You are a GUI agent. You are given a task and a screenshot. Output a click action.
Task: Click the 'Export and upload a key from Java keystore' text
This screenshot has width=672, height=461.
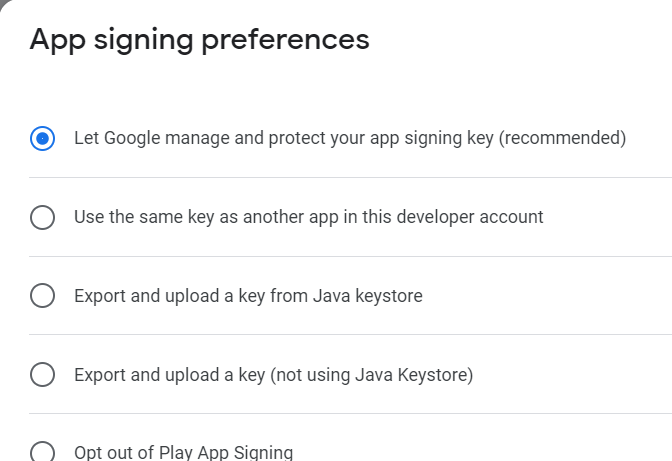click(x=248, y=296)
